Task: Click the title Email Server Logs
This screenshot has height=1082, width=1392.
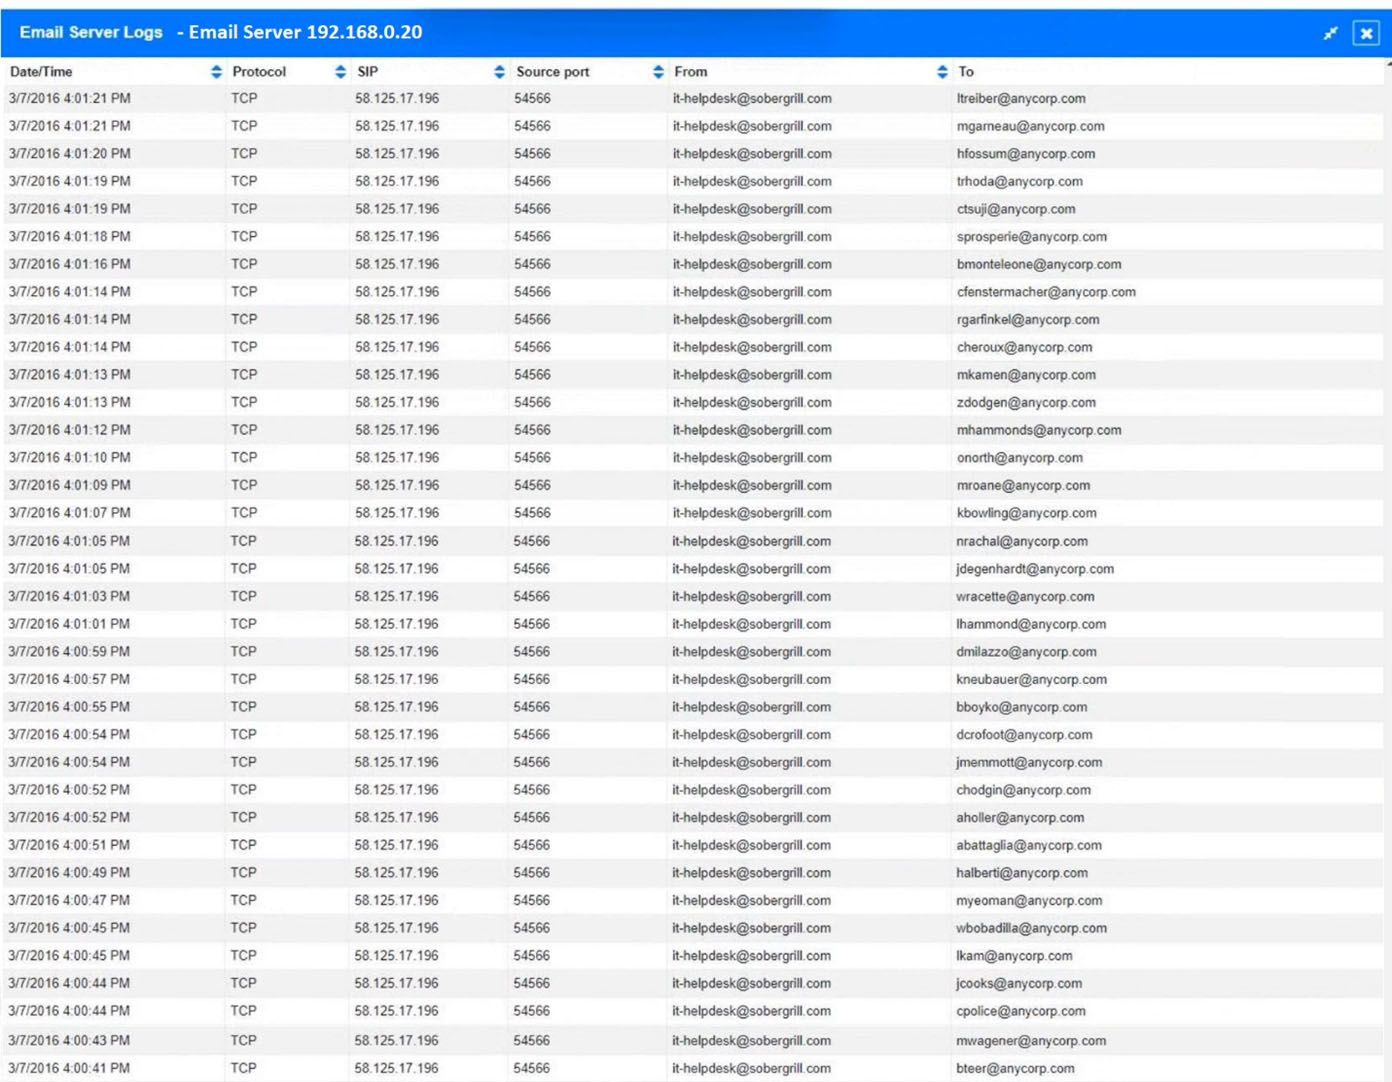Action: tap(91, 32)
